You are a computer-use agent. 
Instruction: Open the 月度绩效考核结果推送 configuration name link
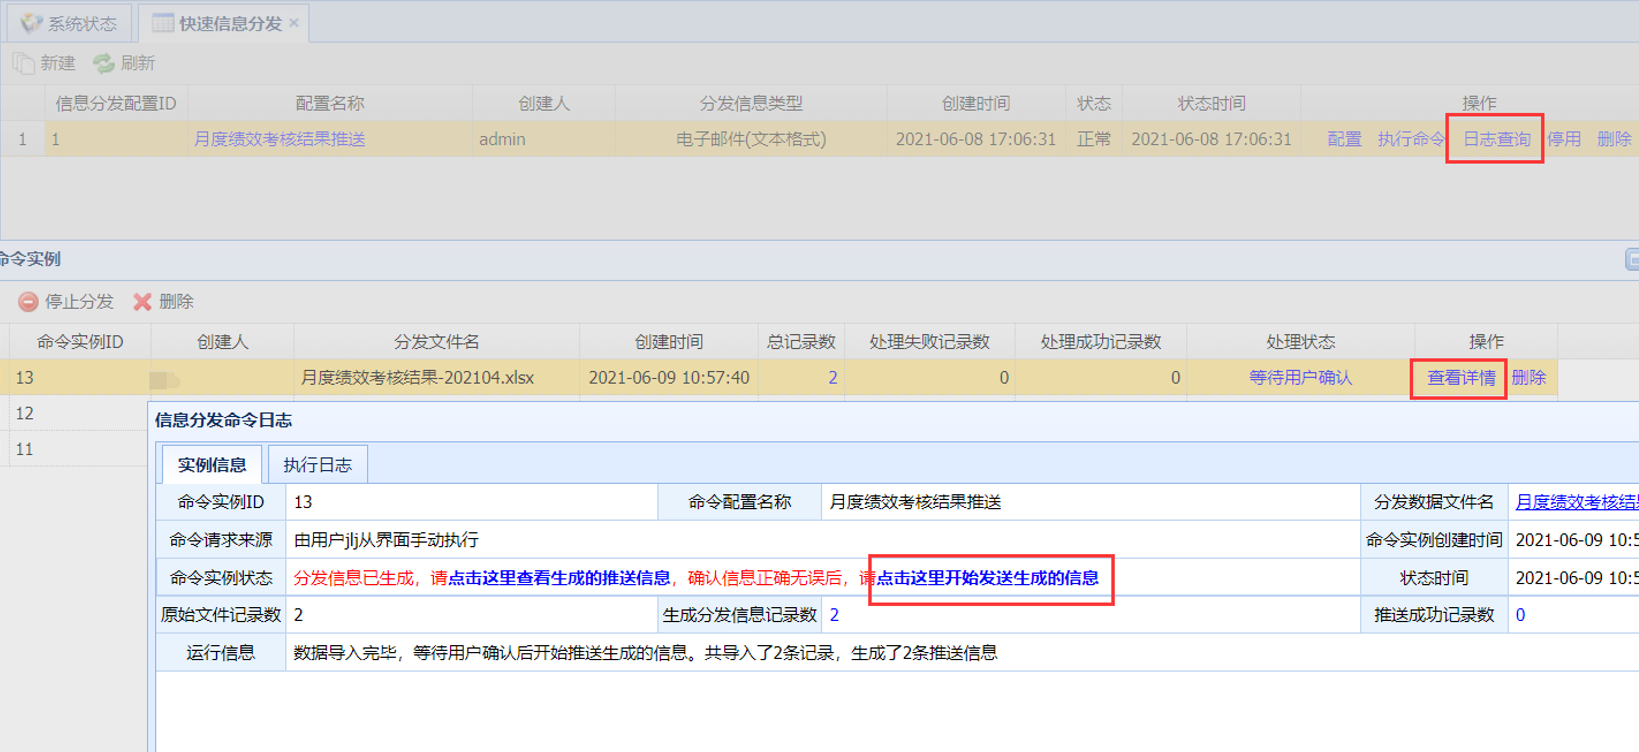pos(279,139)
